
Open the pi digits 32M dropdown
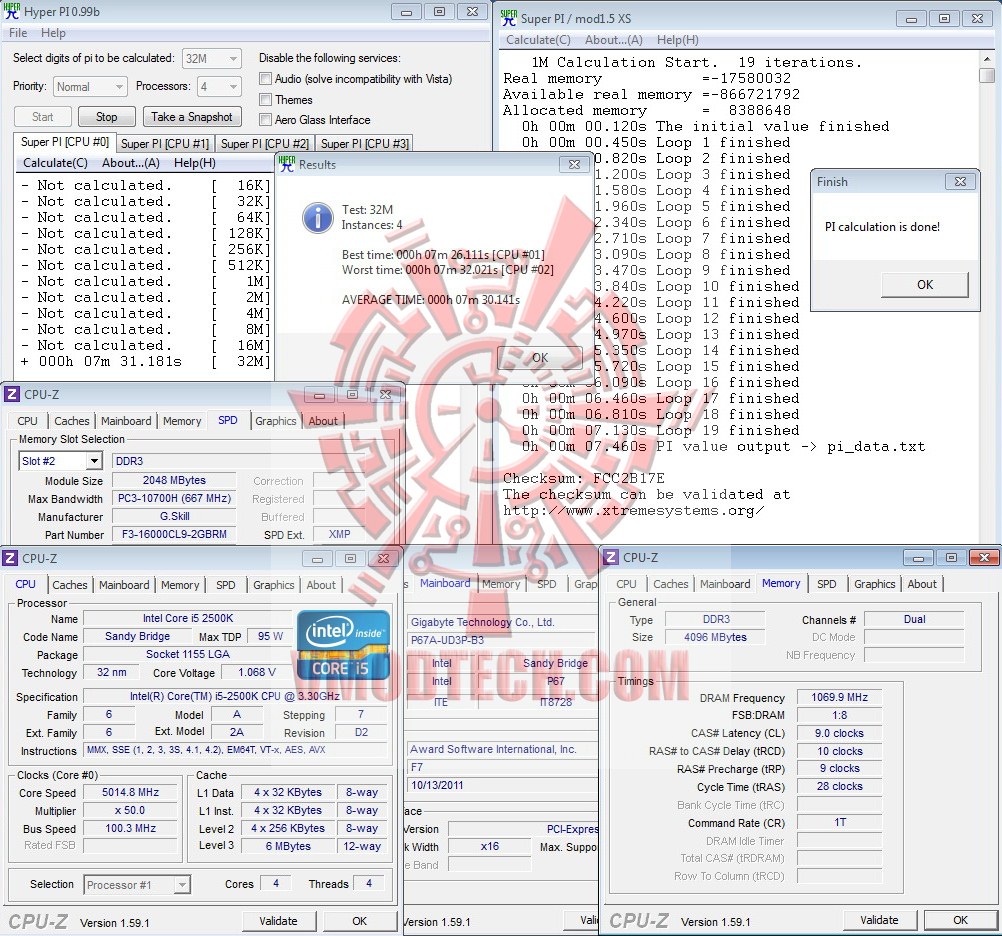[x=212, y=58]
